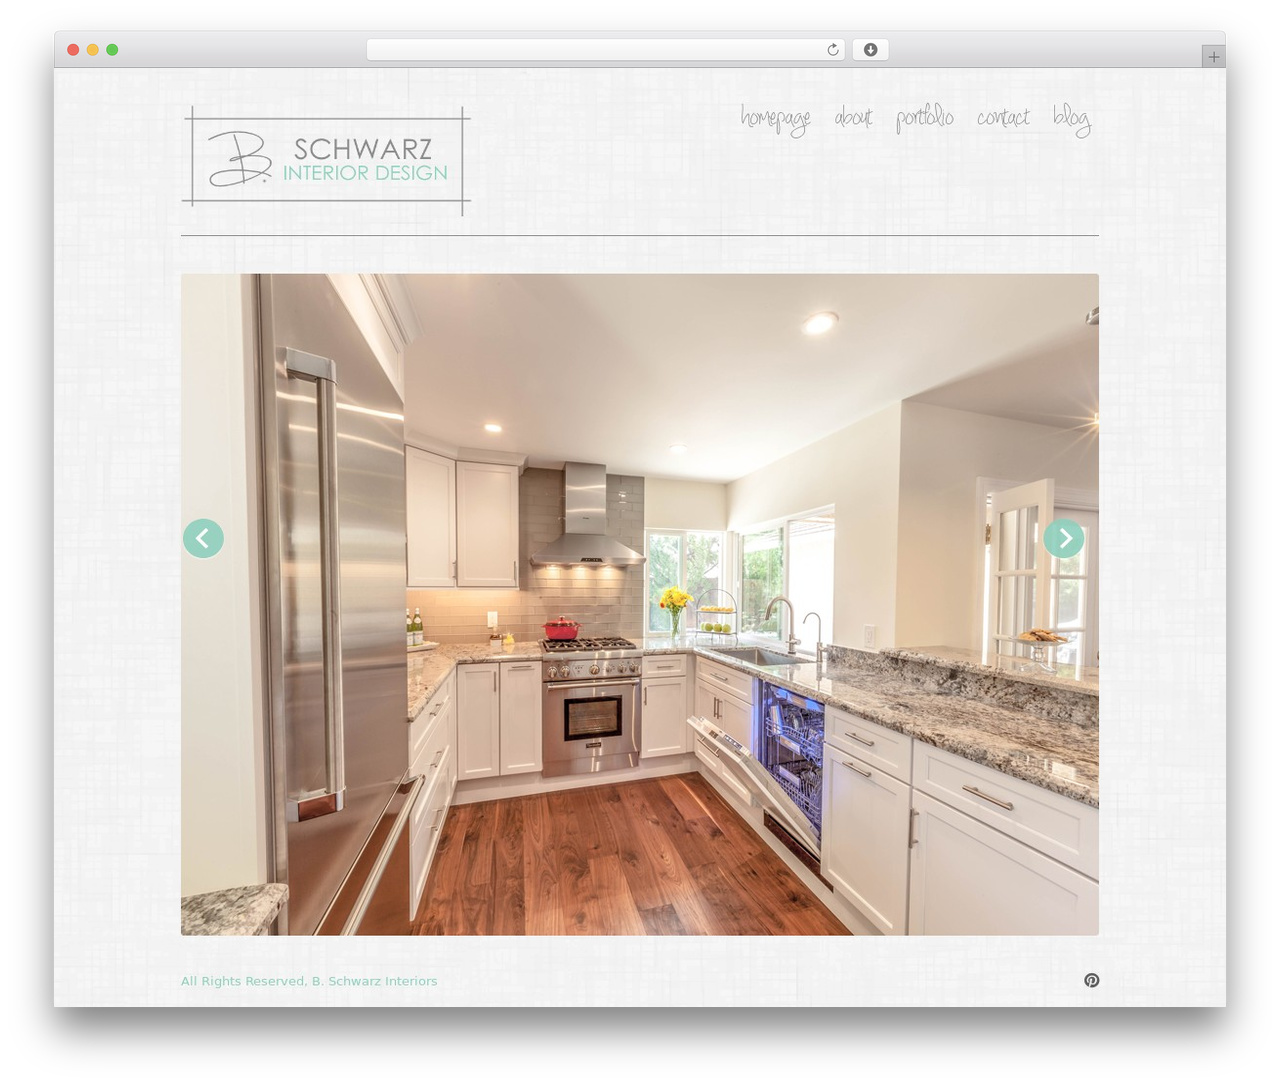Minimize window with yellow button
The width and height of the screenshot is (1280, 1084).
93,50
